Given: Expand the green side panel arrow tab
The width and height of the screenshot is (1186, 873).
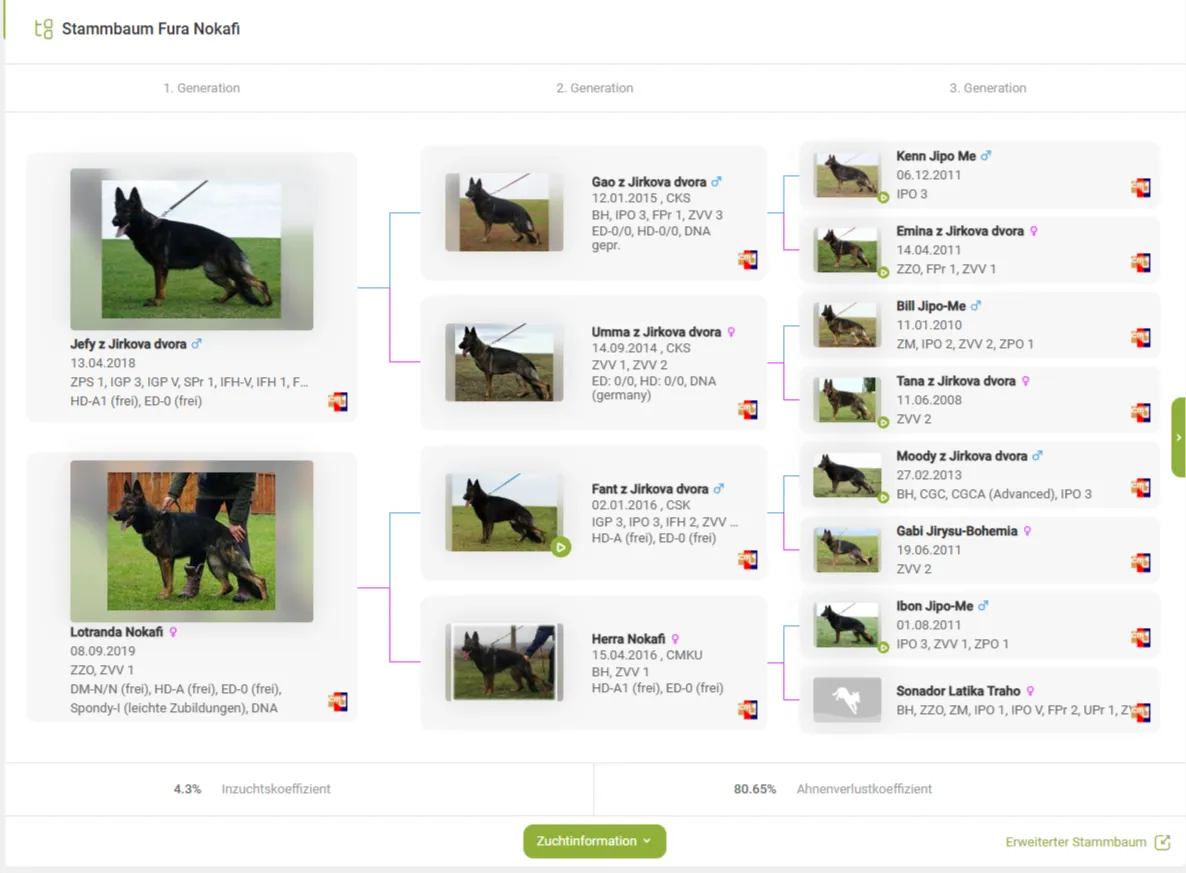Looking at the screenshot, I should (x=1178, y=437).
